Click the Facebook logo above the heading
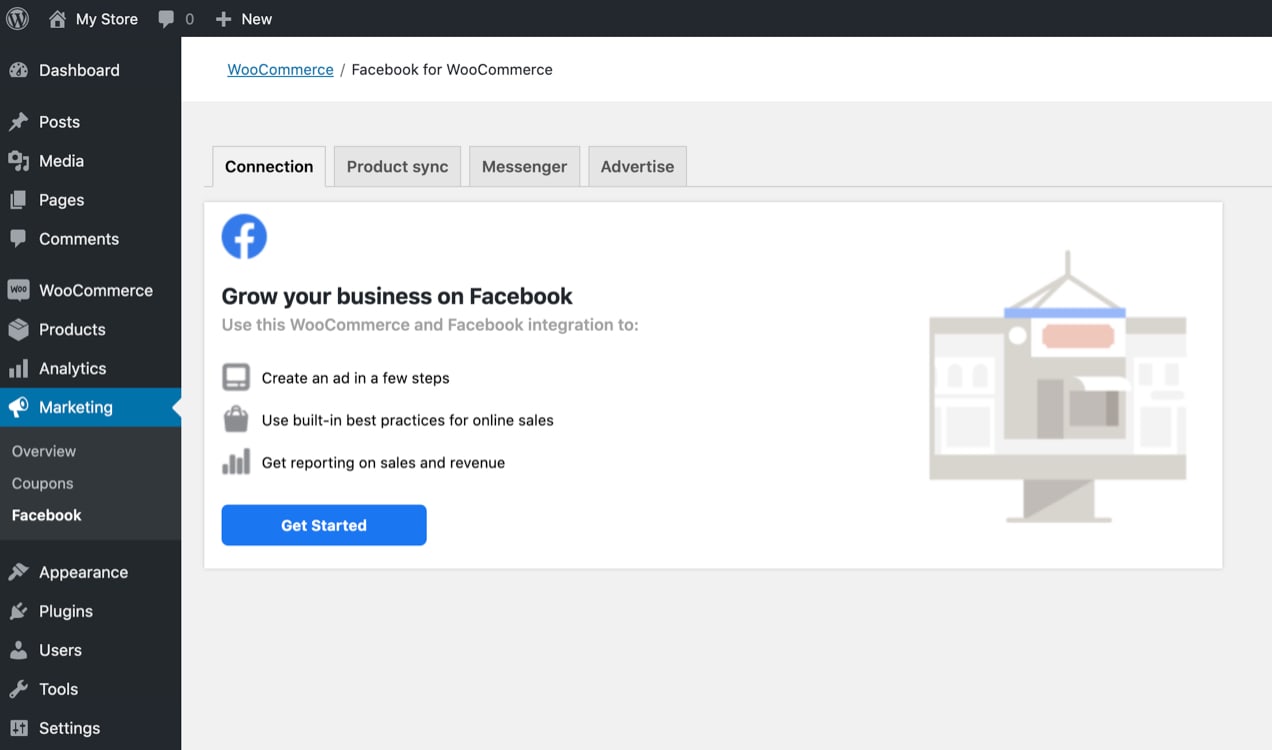This screenshot has width=1272, height=750. click(x=243, y=236)
